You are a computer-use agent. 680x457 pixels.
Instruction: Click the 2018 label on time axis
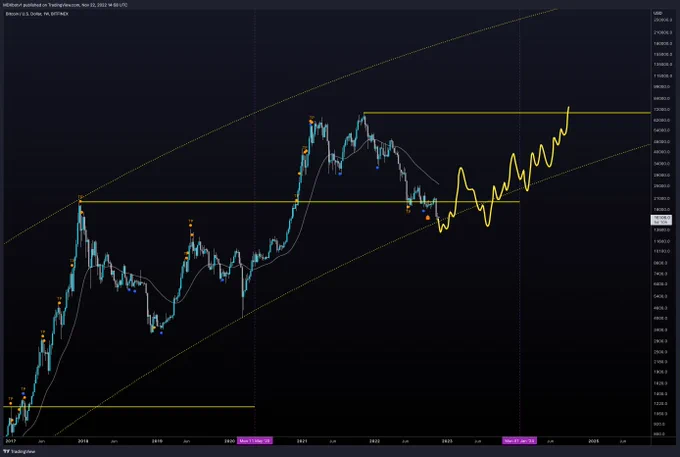[83, 441]
